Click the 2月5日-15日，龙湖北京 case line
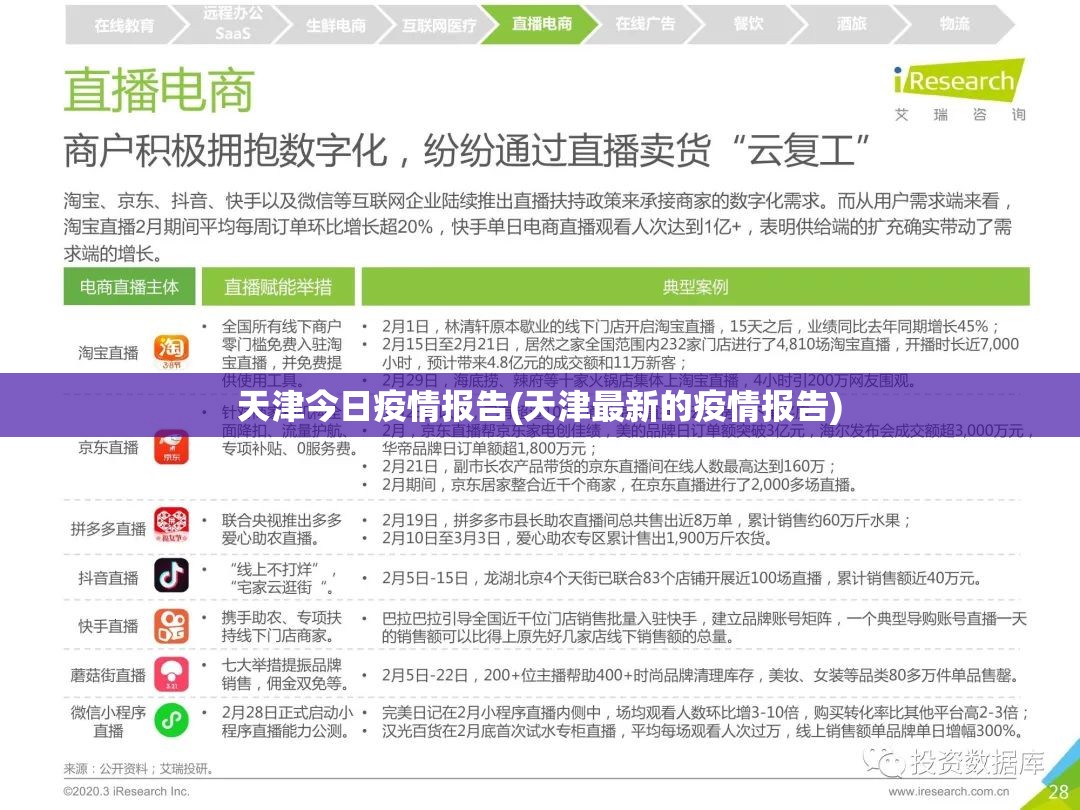Image resolution: width=1080 pixels, height=810 pixels. pyautogui.click(x=682, y=578)
